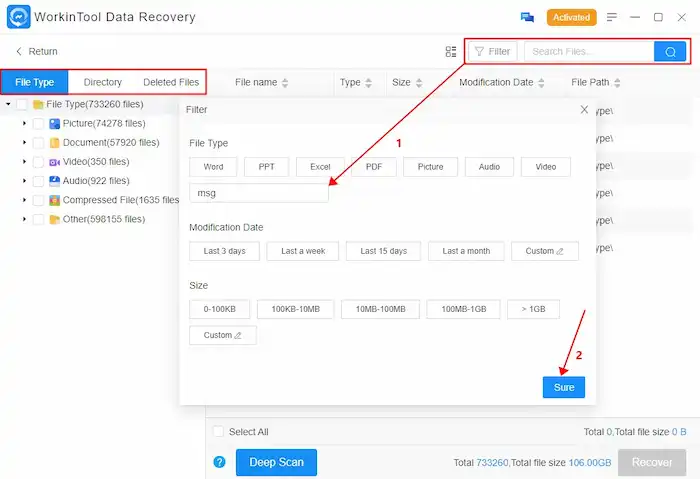
Task: Tick the Audio(922 files) checkbox
Action: [x=38, y=181]
